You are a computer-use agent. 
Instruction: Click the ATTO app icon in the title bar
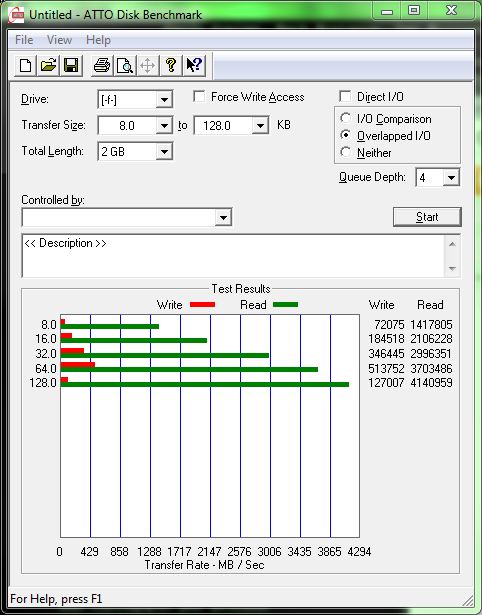pyautogui.click(x=16, y=15)
